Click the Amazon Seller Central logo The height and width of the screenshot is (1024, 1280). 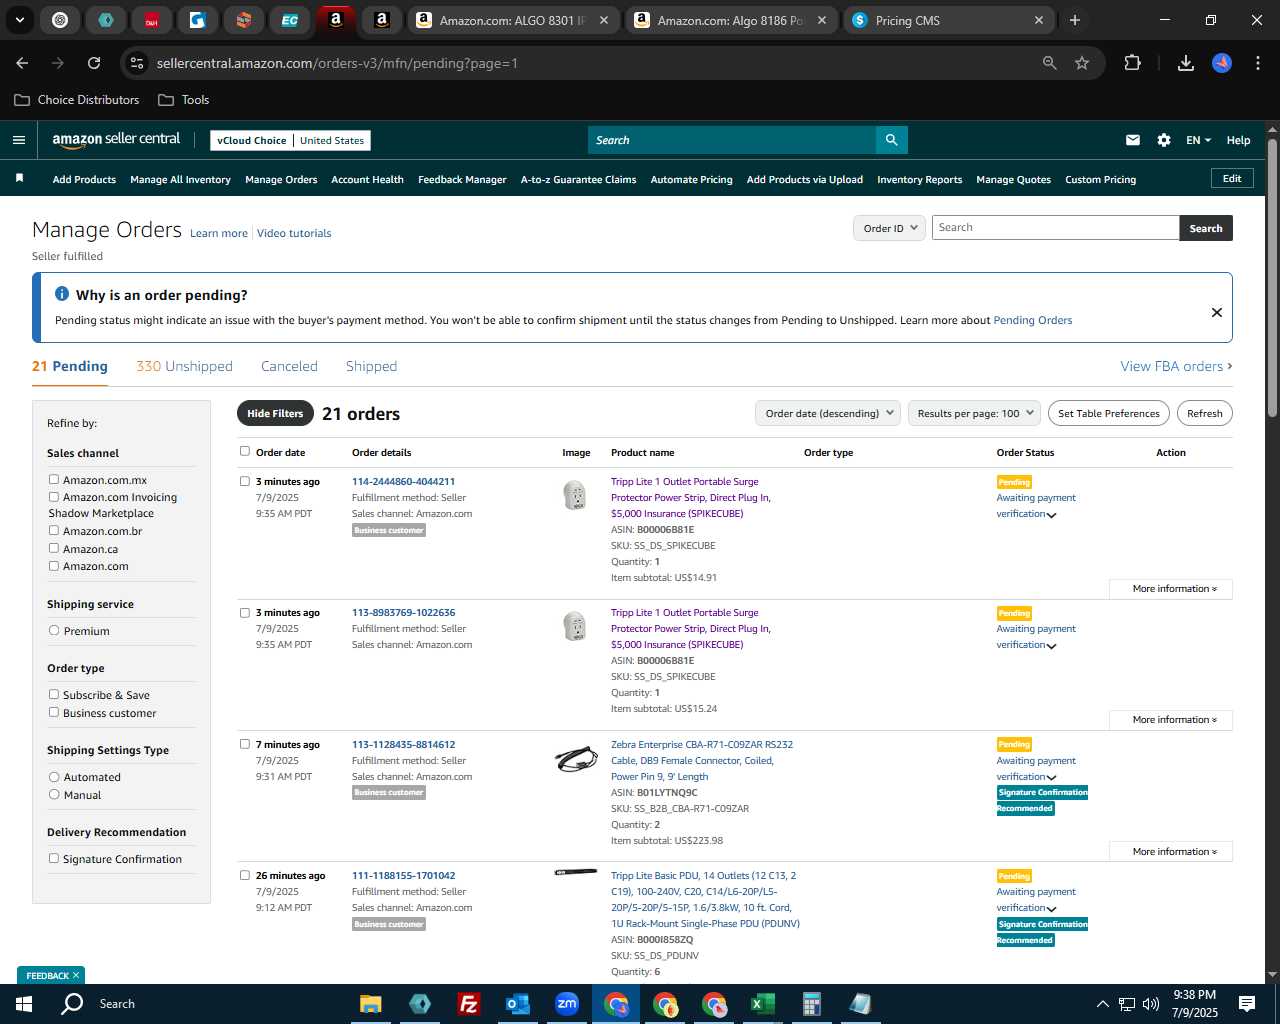click(x=116, y=140)
